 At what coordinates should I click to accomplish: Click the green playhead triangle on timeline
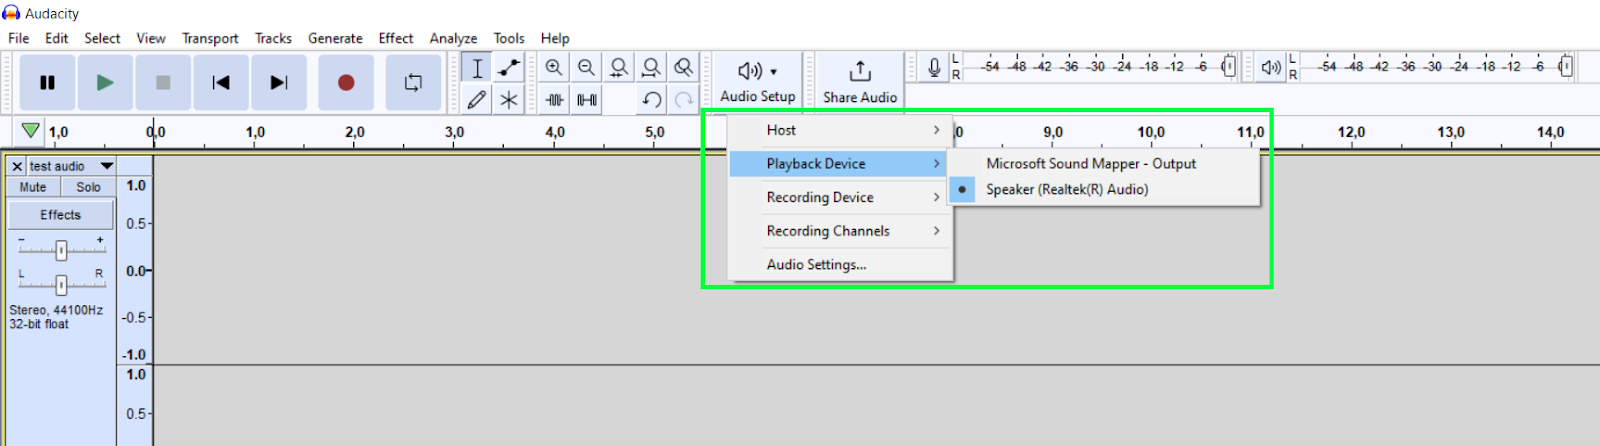(x=31, y=131)
